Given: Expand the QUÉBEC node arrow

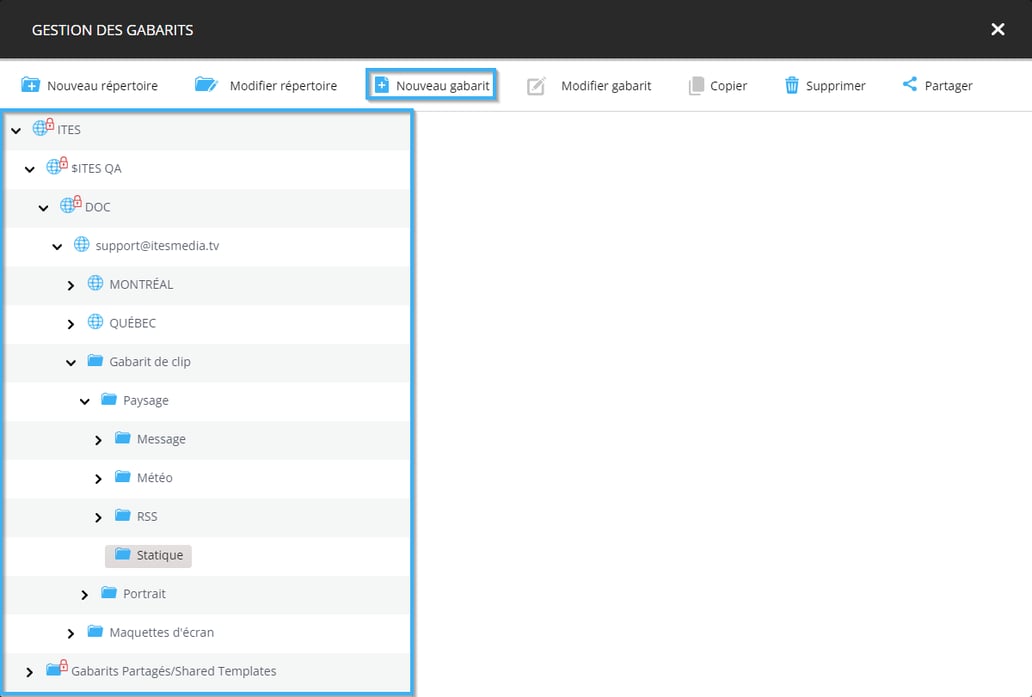Looking at the screenshot, I should [71, 324].
